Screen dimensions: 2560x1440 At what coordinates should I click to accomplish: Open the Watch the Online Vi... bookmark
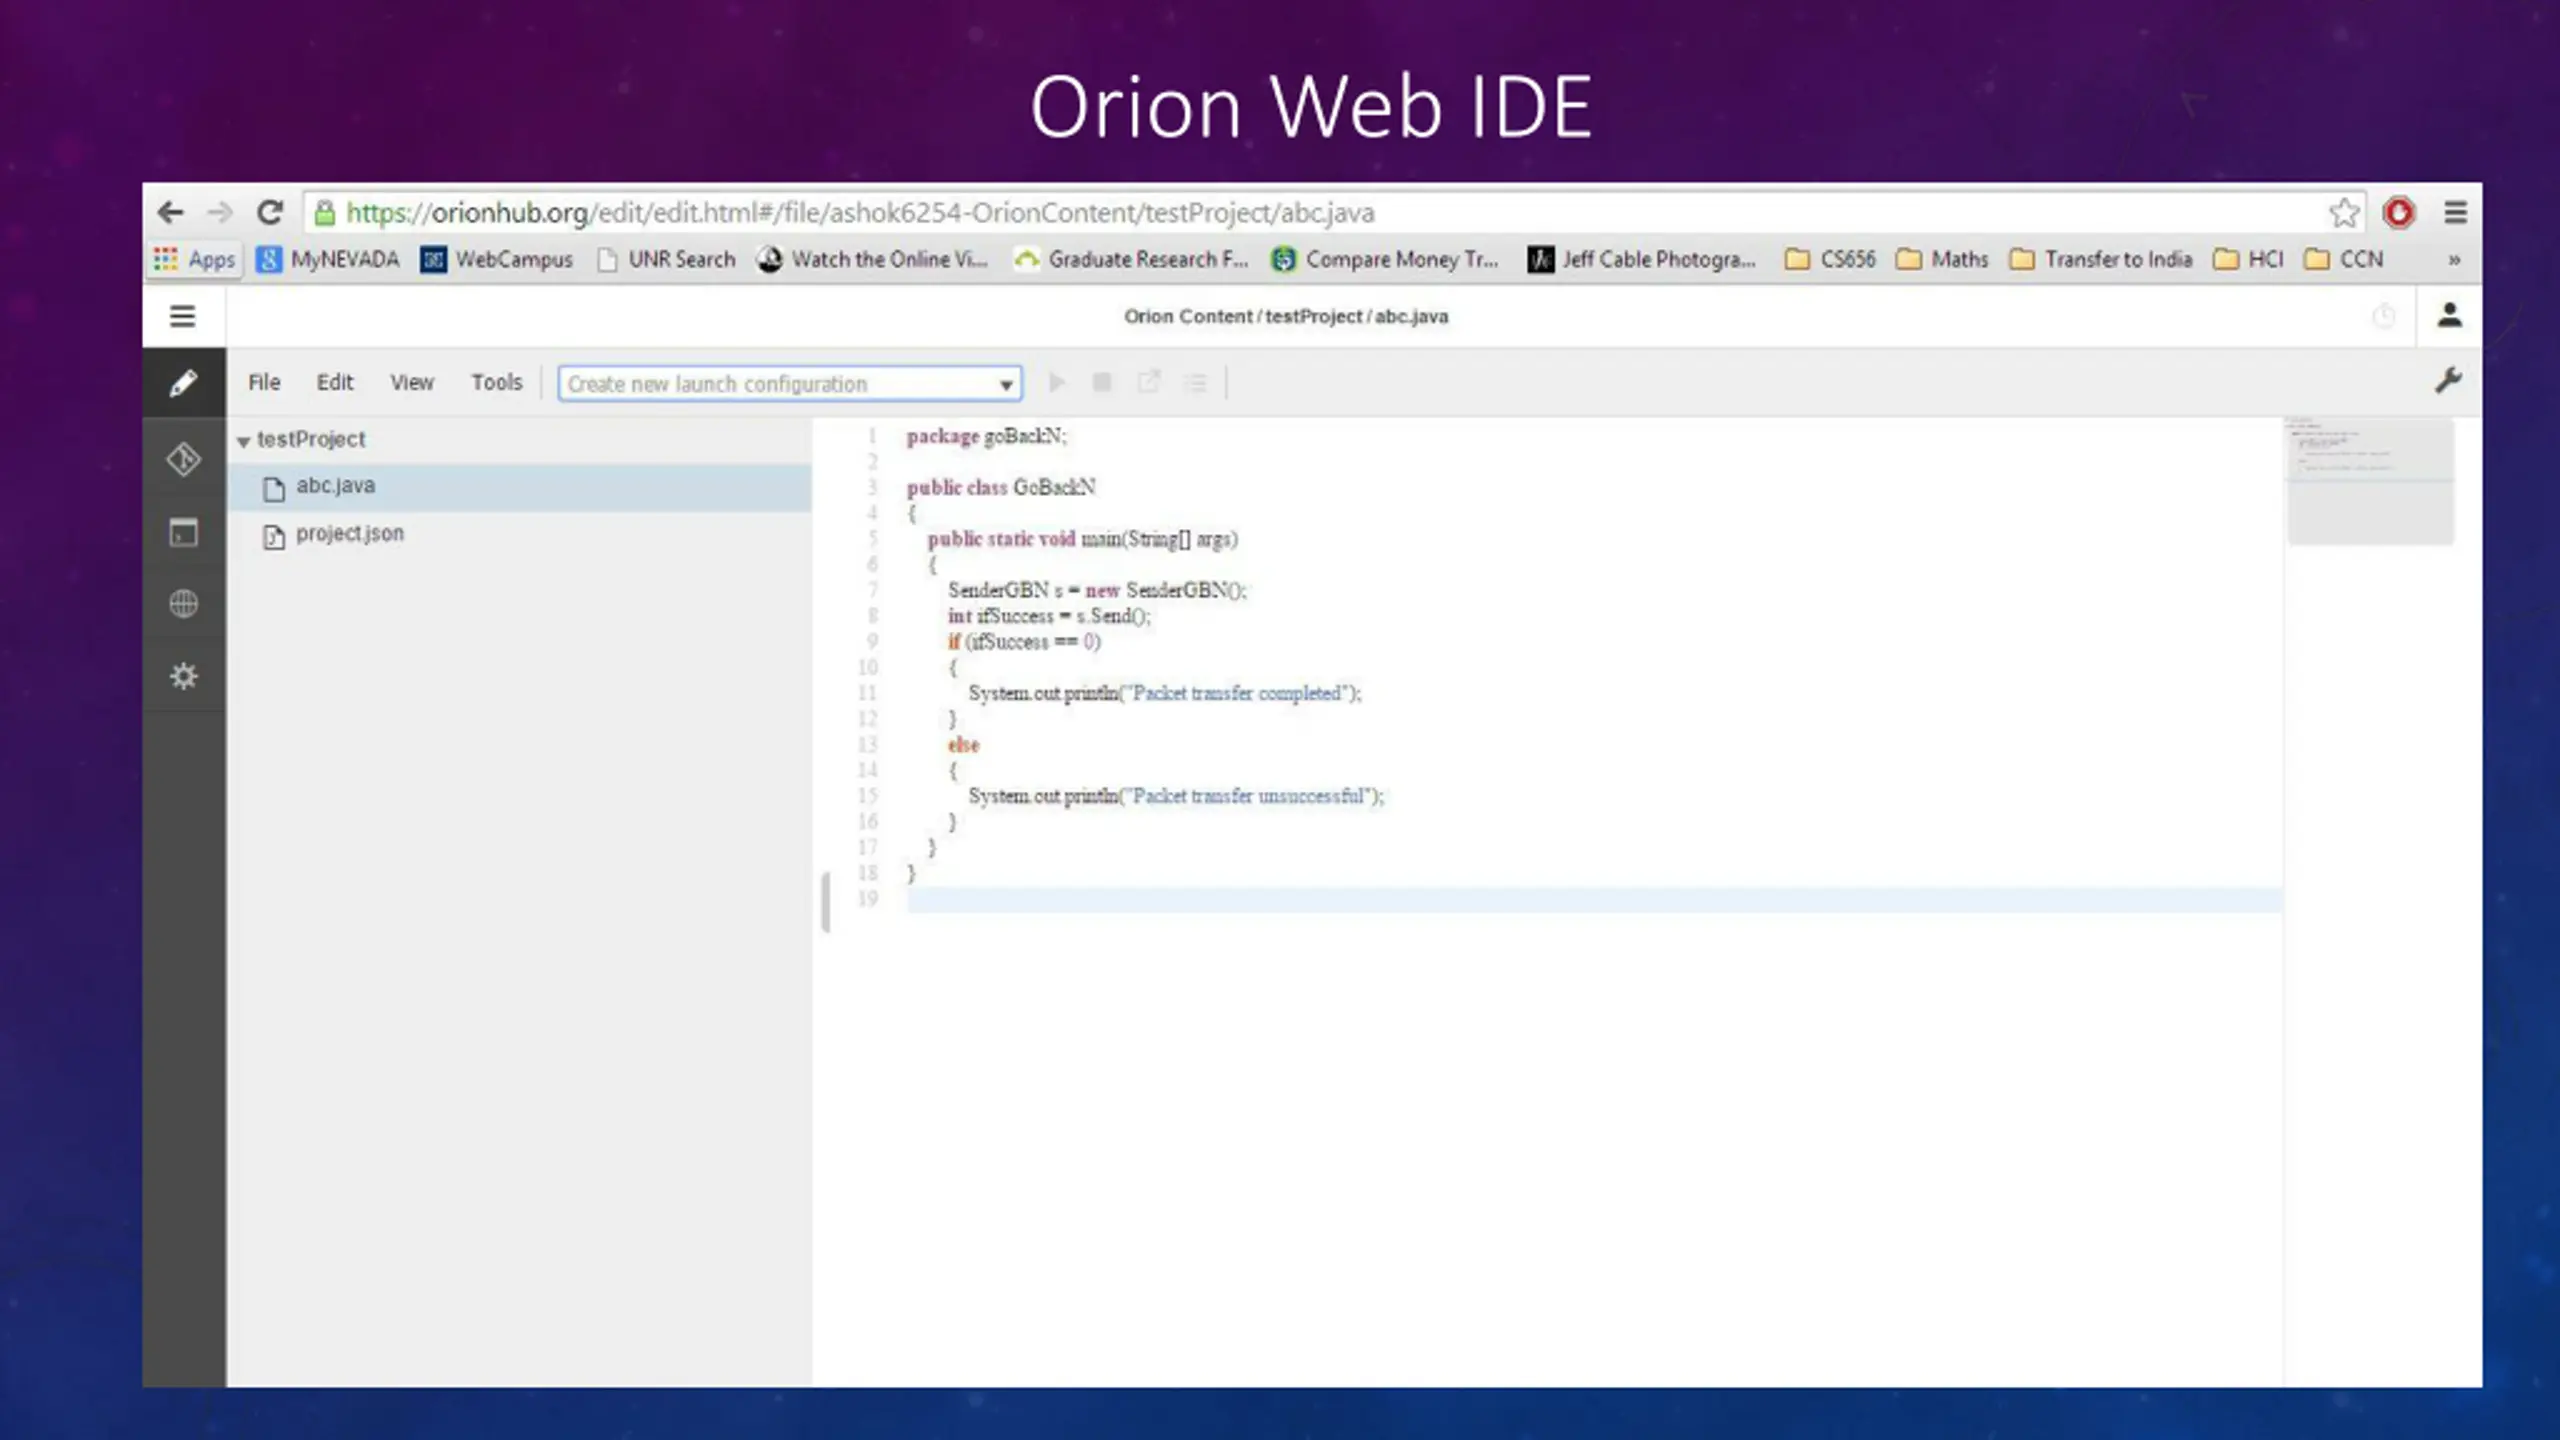(873, 260)
